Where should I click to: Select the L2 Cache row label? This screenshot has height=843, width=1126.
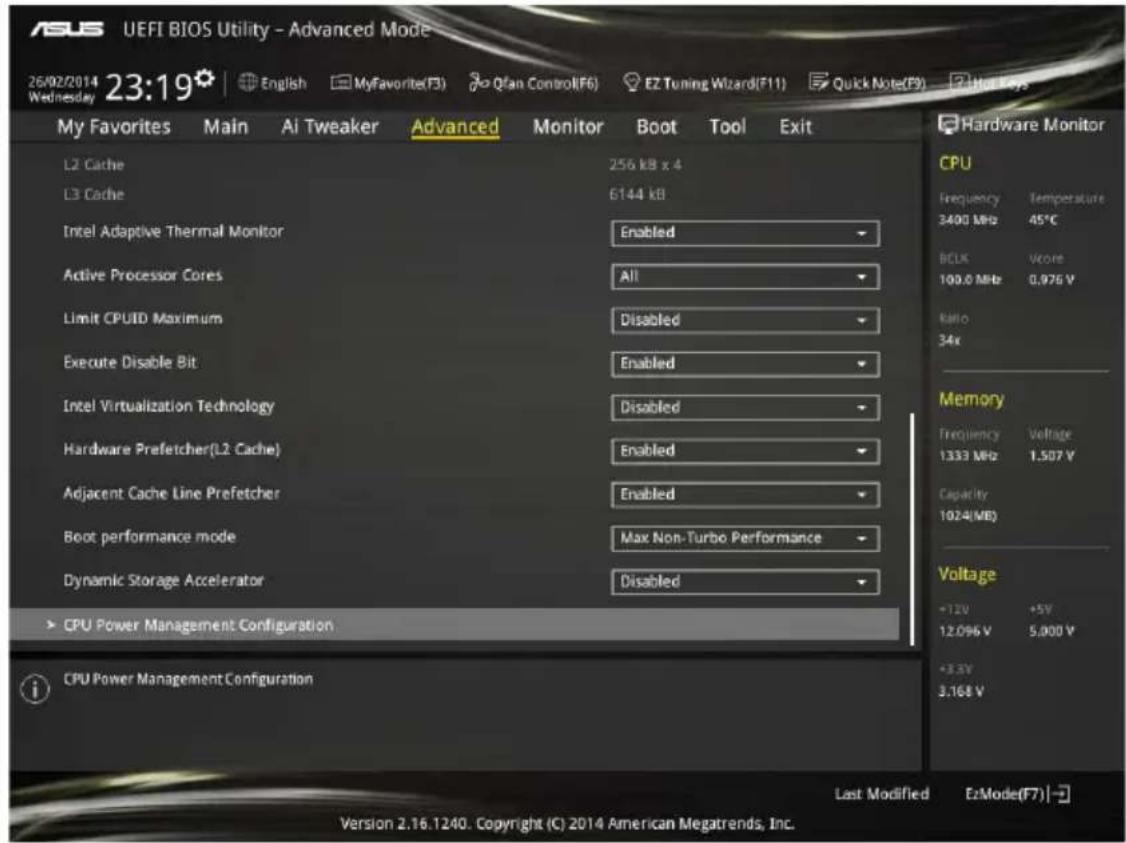click(93, 165)
